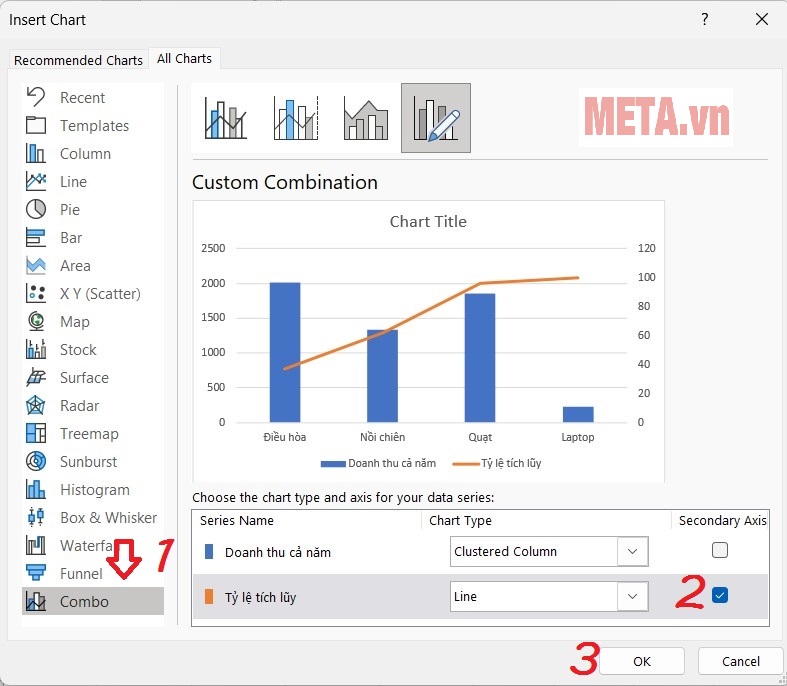The height and width of the screenshot is (686, 787).
Task: Select Combo chart category in list
Action: [x=84, y=602]
